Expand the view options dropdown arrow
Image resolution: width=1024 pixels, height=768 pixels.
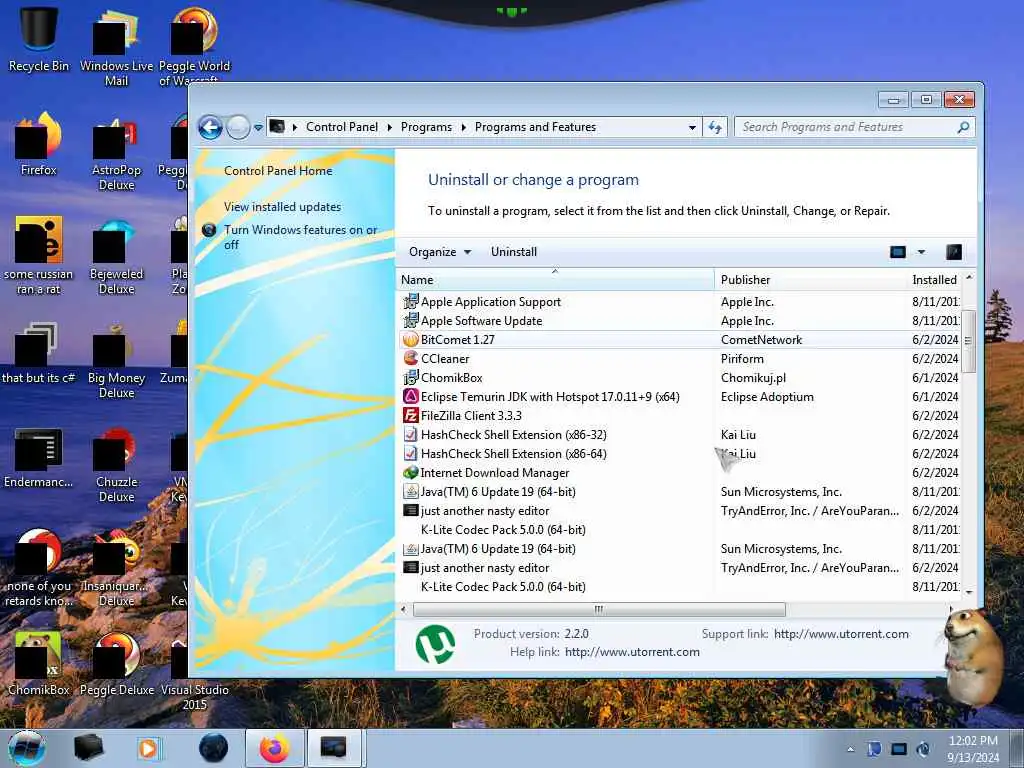coord(921,252)
